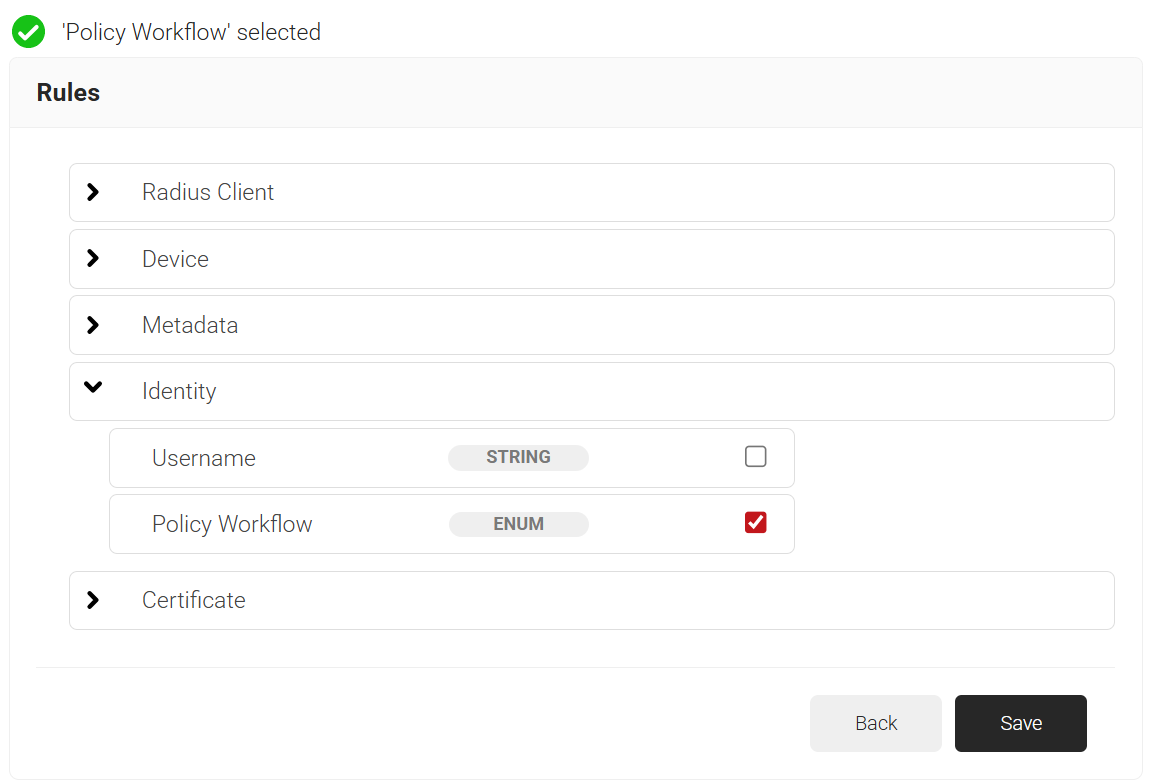Click the Rules panel heading
This screenshot has width=1149, height=783.
pyautogui.click(x=68, y=93)
